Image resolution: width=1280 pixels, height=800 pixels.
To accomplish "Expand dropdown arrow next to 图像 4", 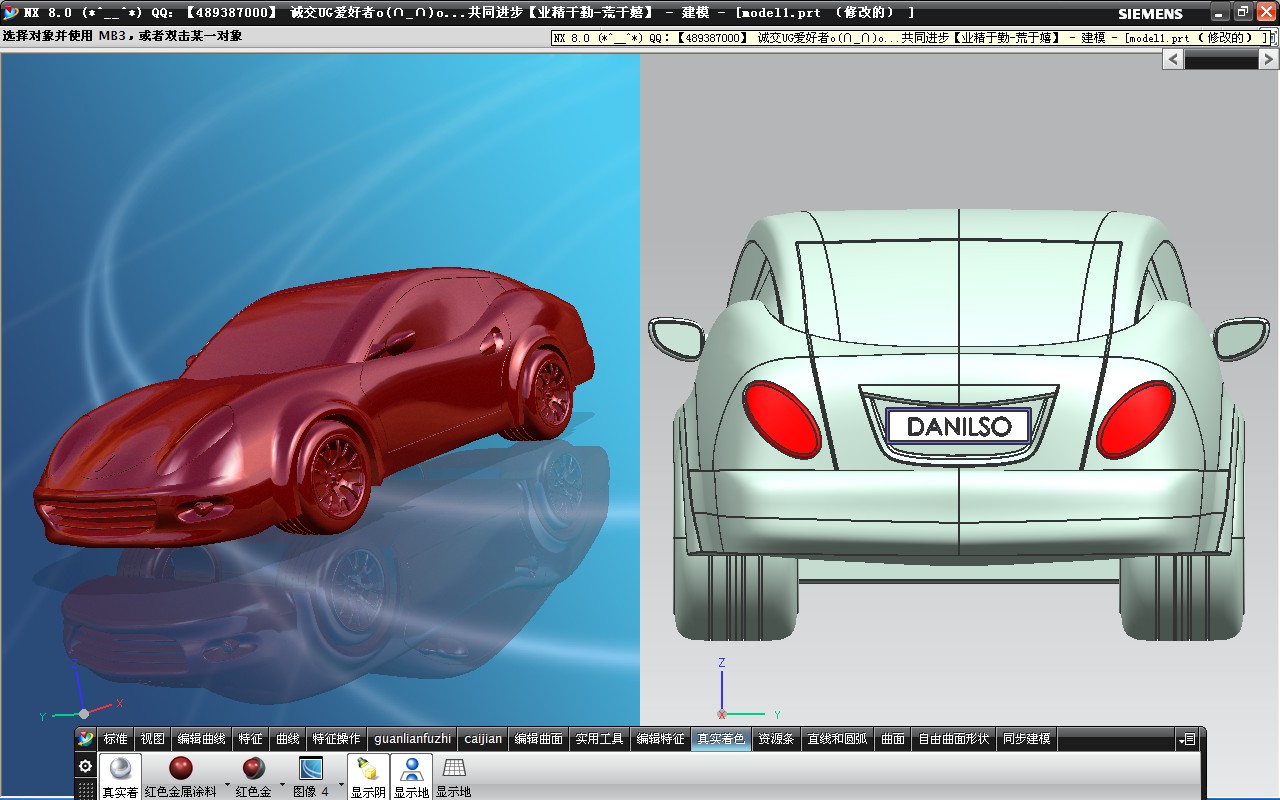I will (340, 784).
